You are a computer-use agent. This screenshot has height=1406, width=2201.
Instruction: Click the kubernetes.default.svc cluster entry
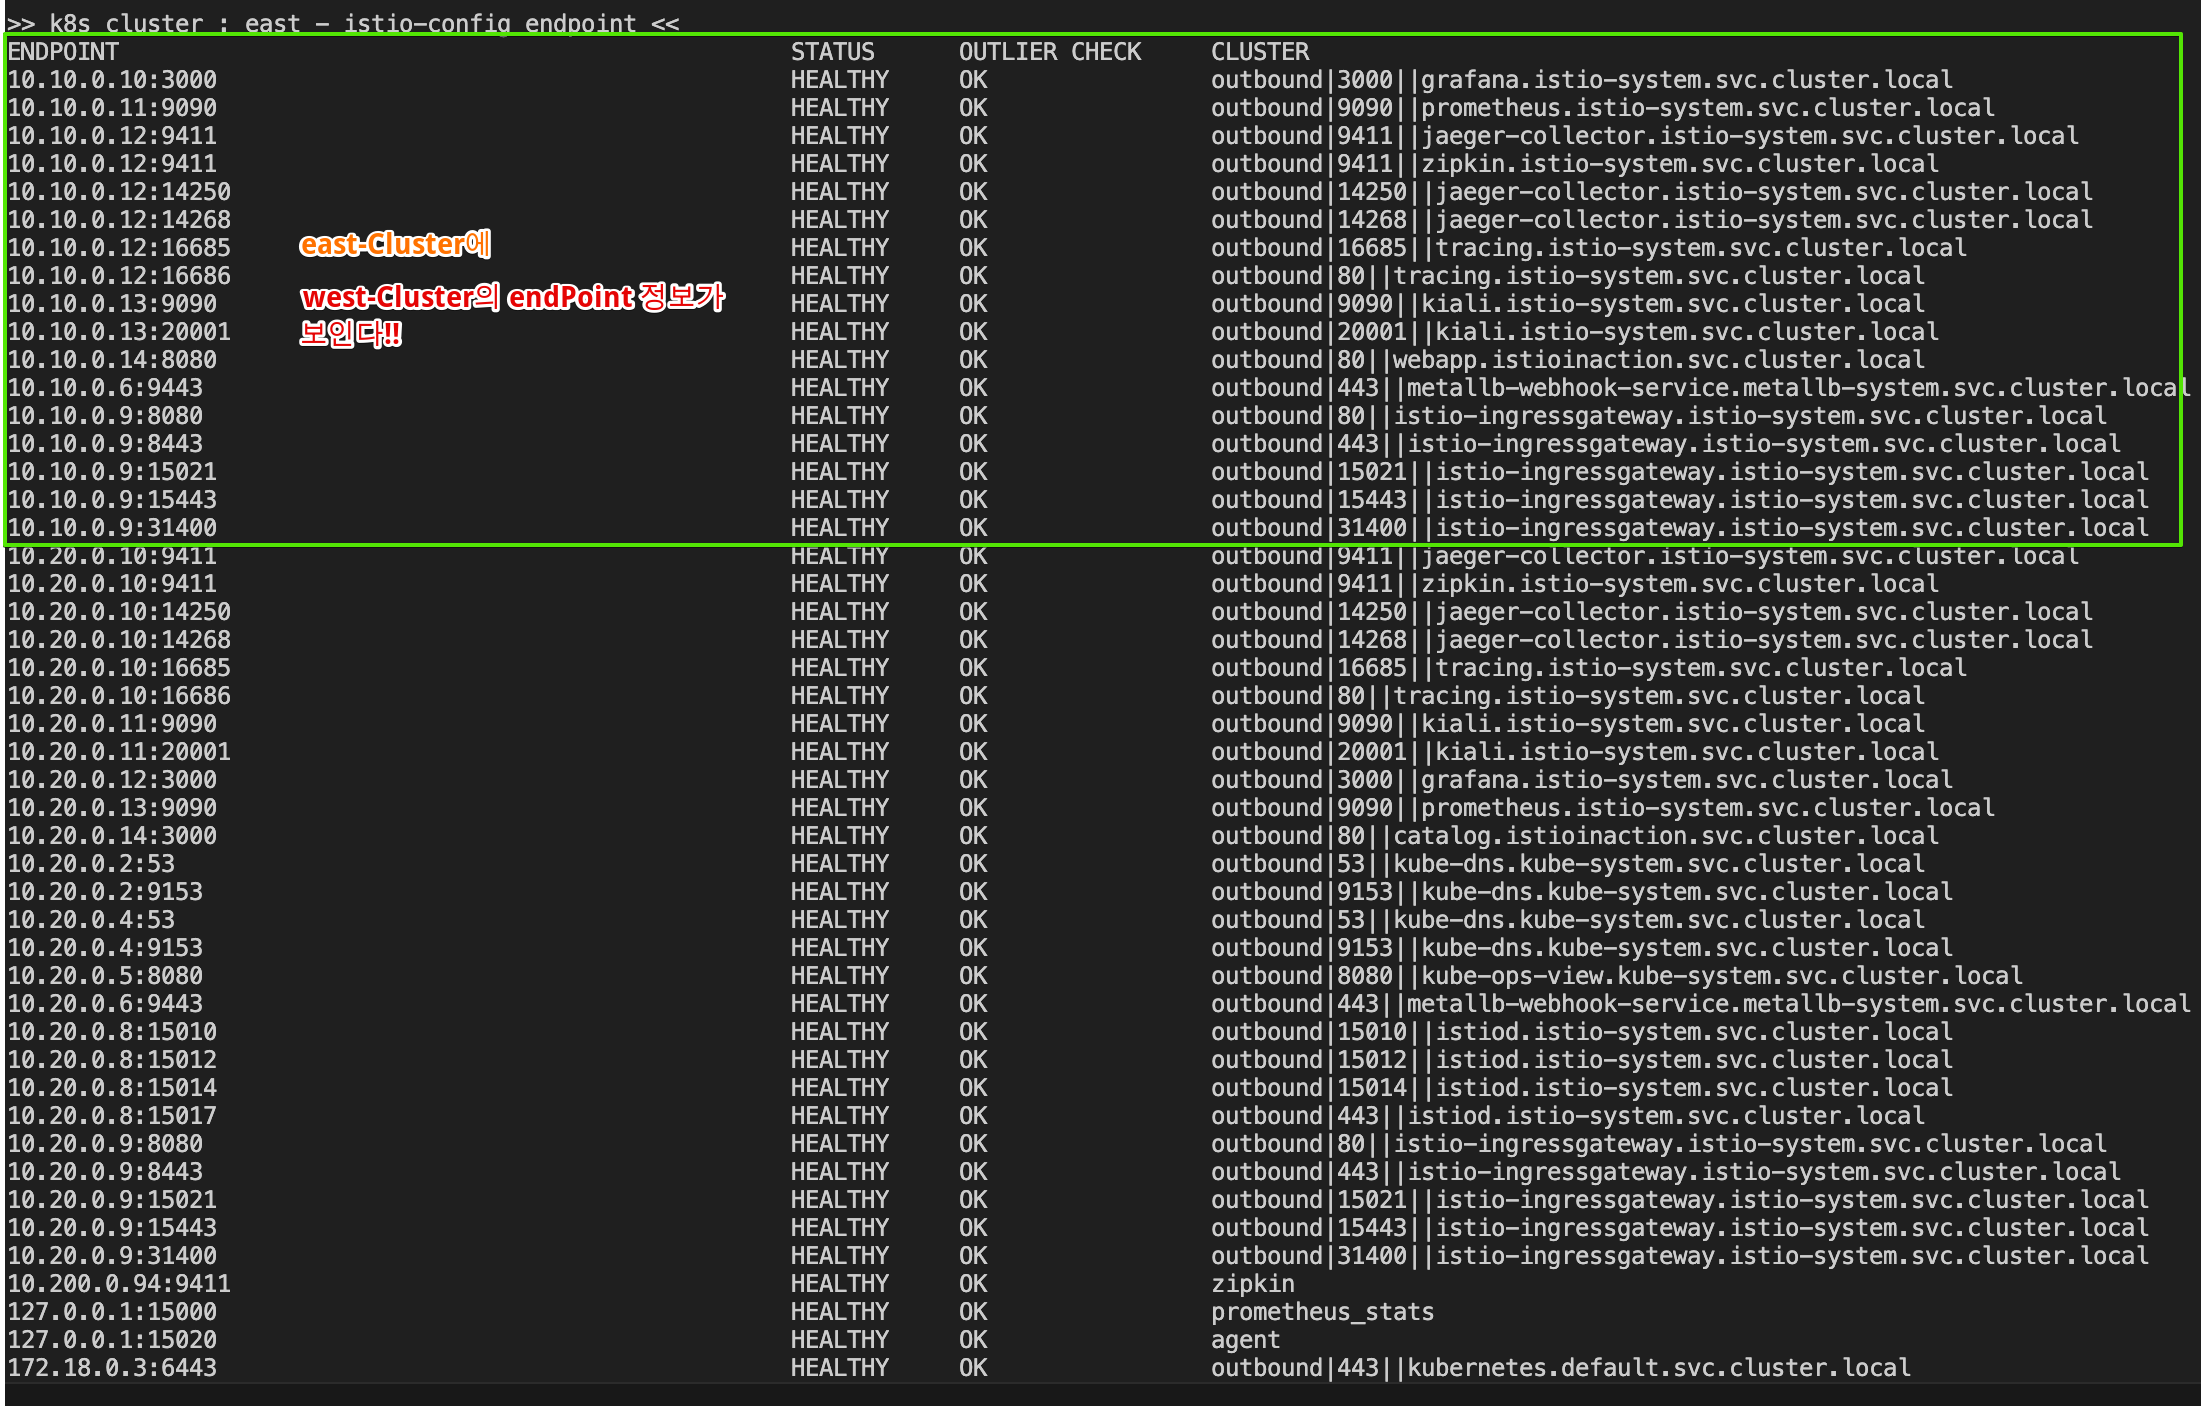click(x=1559, y=1368)
